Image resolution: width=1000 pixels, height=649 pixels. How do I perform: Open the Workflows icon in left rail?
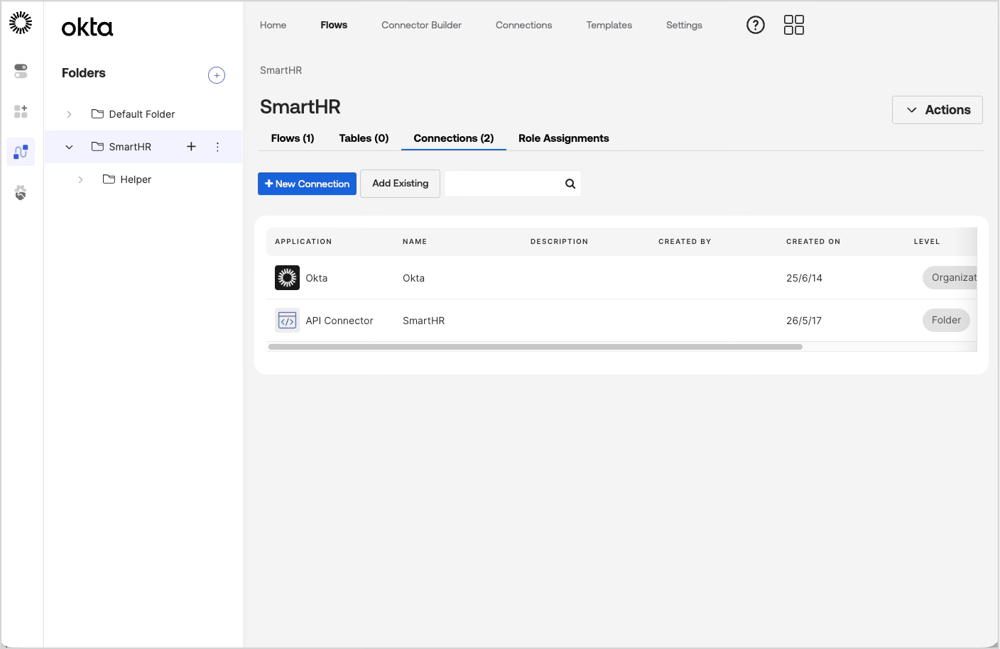20,152
